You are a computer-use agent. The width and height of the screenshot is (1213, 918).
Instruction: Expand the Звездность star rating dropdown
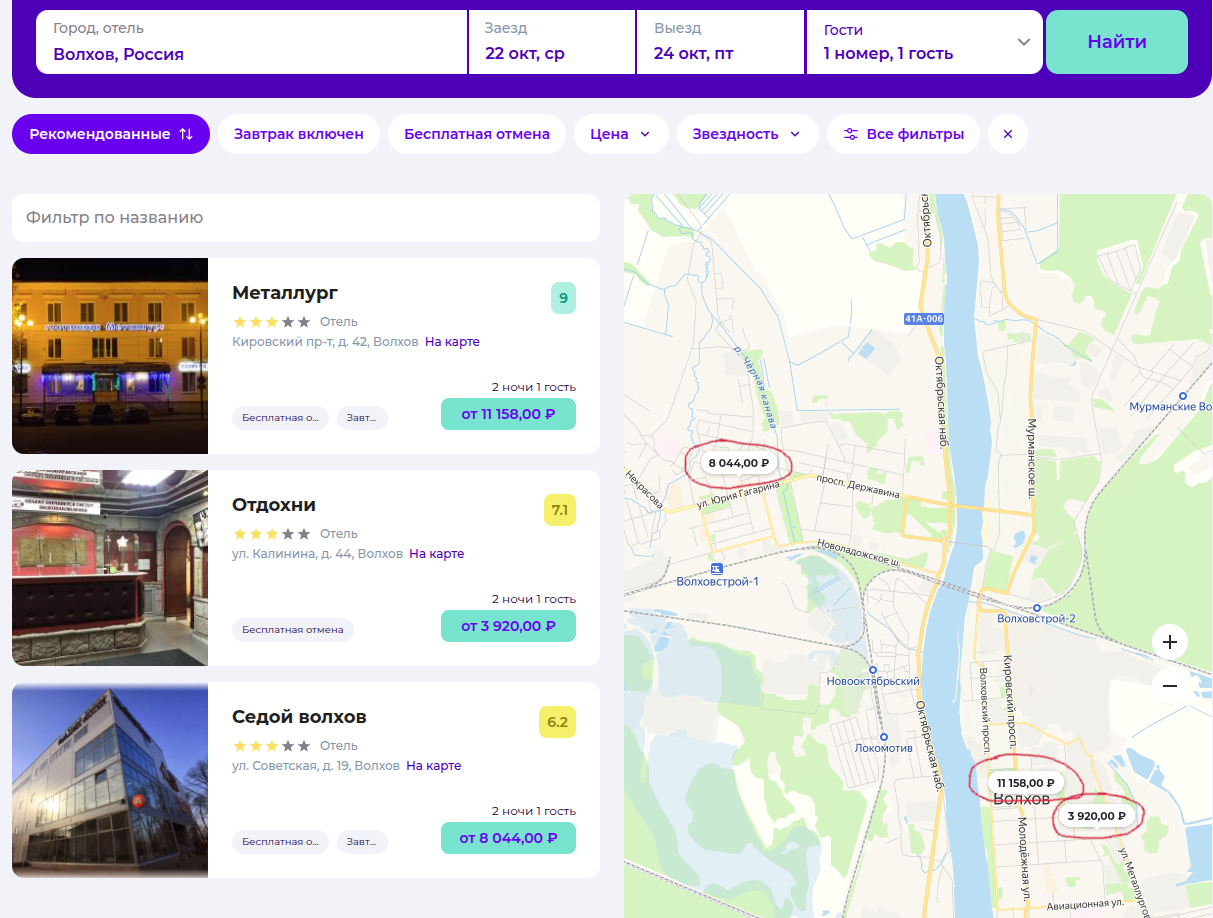click(746, 134)
